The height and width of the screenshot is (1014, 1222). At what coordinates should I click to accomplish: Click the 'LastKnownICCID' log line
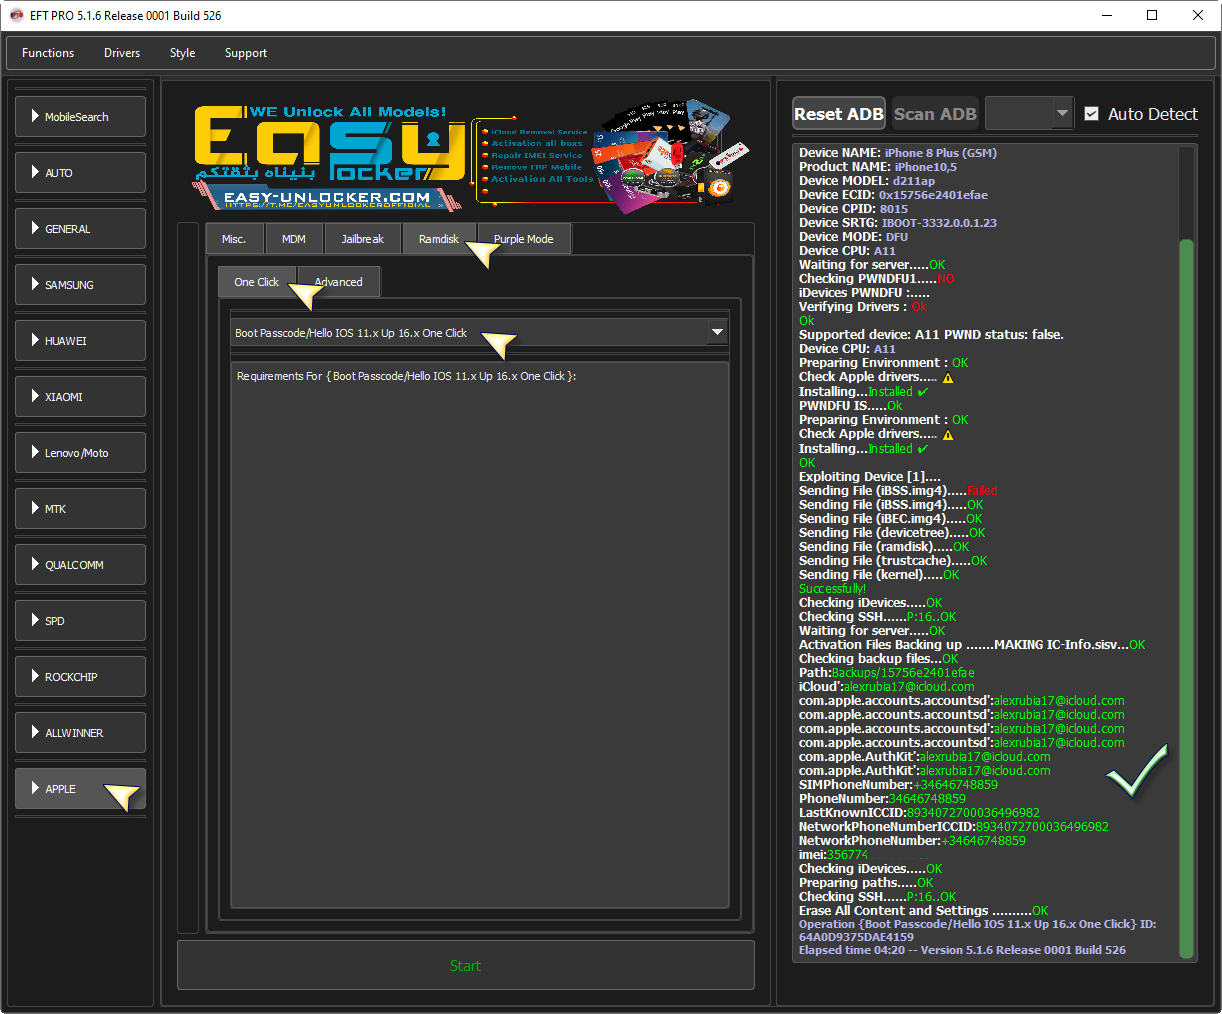point(919,813)
